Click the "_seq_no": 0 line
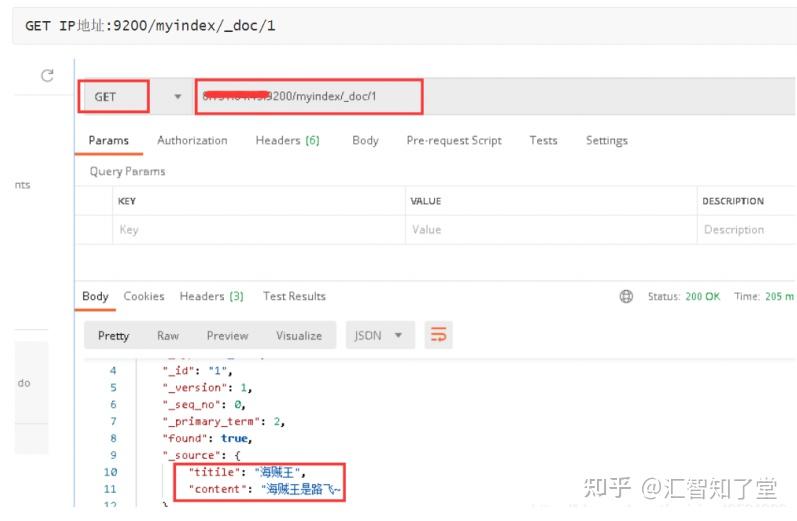 tap(204, 405)
